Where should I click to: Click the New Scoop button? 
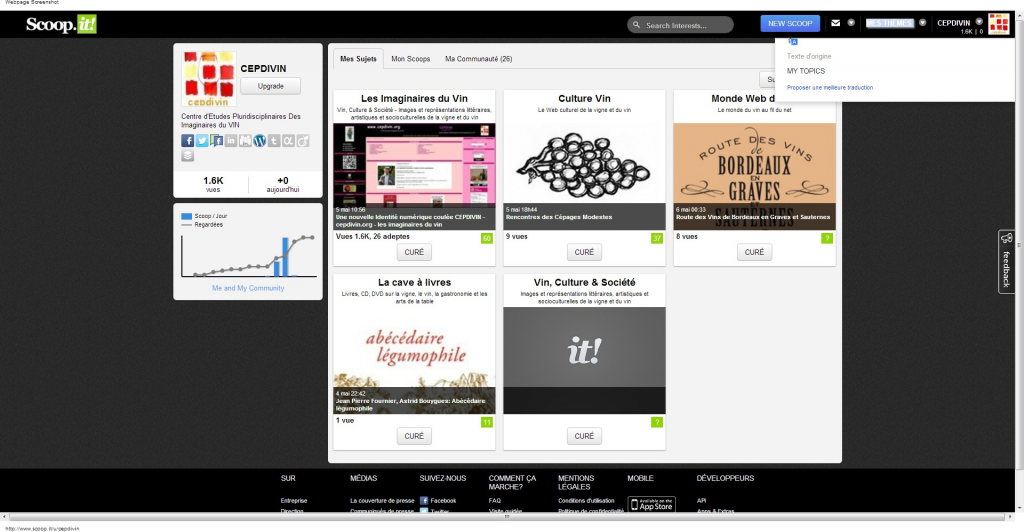[790, 23]
